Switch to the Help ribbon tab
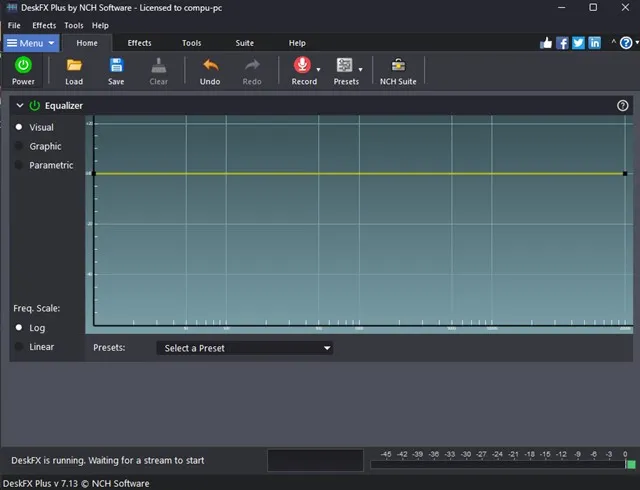The image size is (640, 490). pyautogui.click(x=297, y=43)
